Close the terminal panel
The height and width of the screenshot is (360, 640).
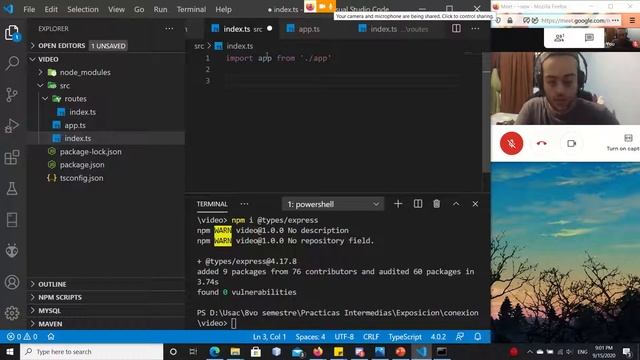(475, 204)
